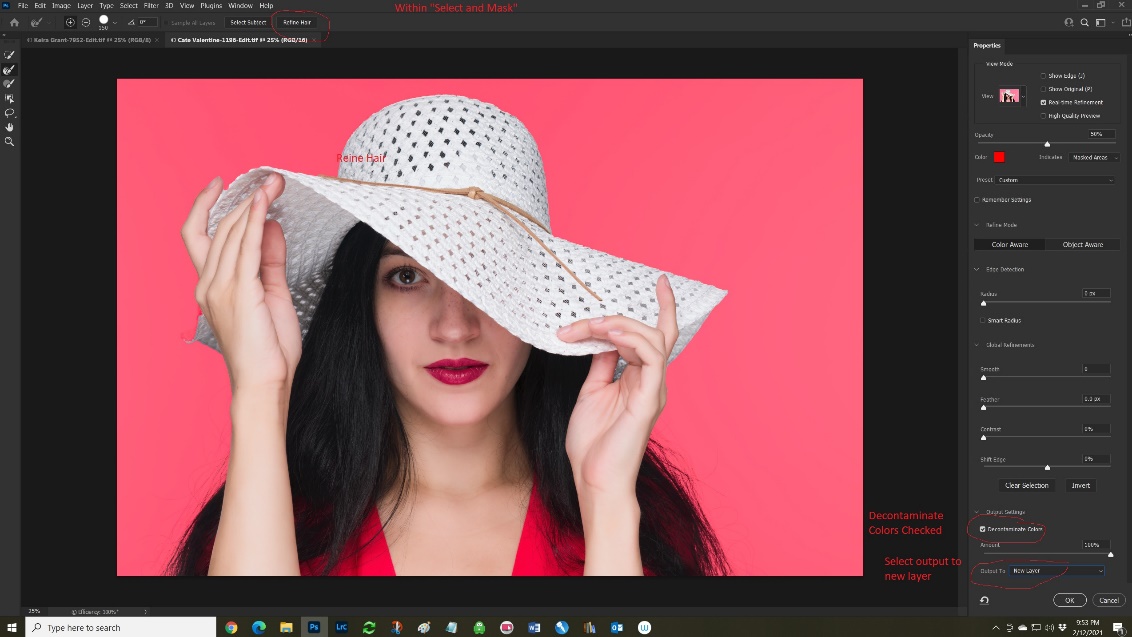Viewport: 1132px width, 637px height.
Task: Click the Refine Hair button
Action: pos(297,22)
